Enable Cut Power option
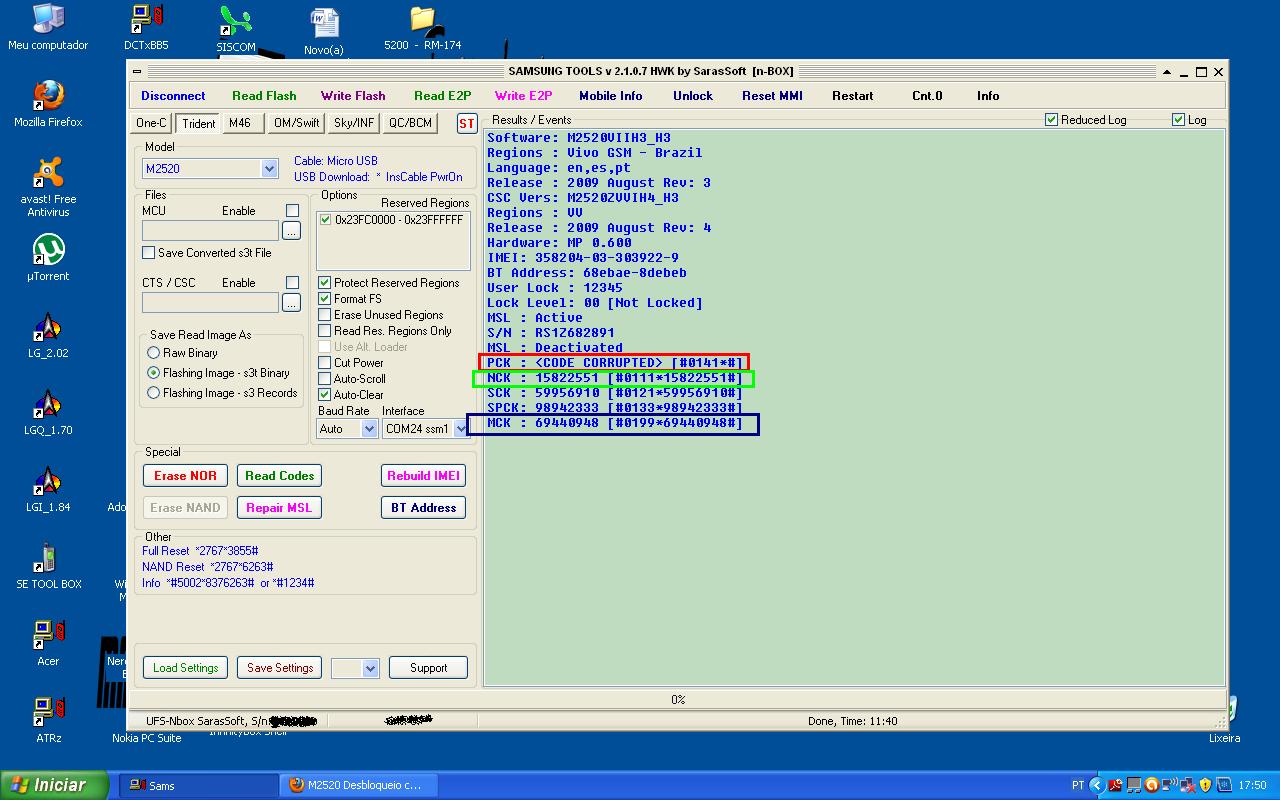The height and width of the screenshot is (800, 1280). coord(324,363)
